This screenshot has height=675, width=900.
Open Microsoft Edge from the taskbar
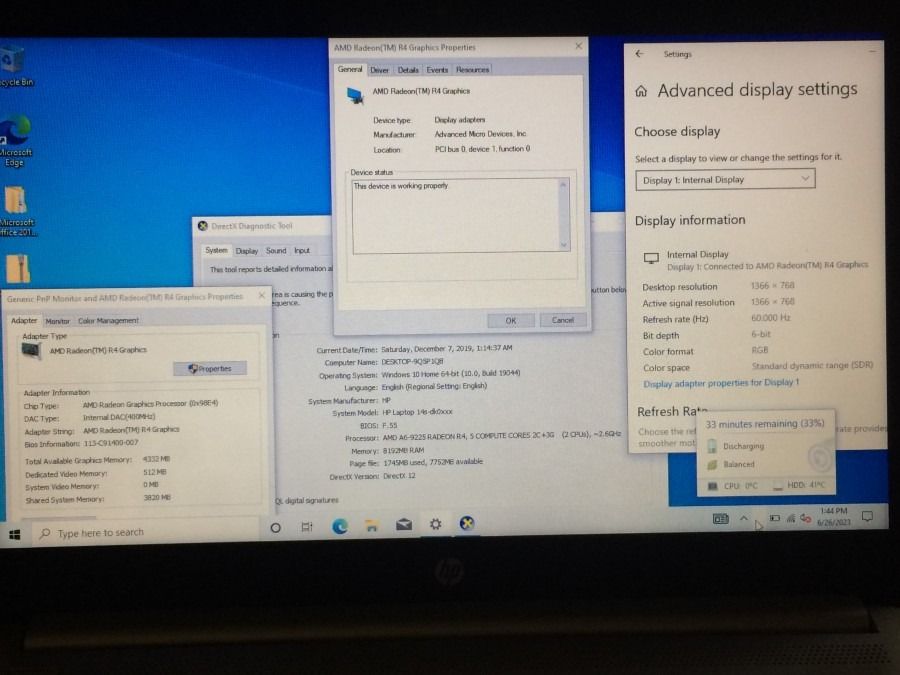340,523
